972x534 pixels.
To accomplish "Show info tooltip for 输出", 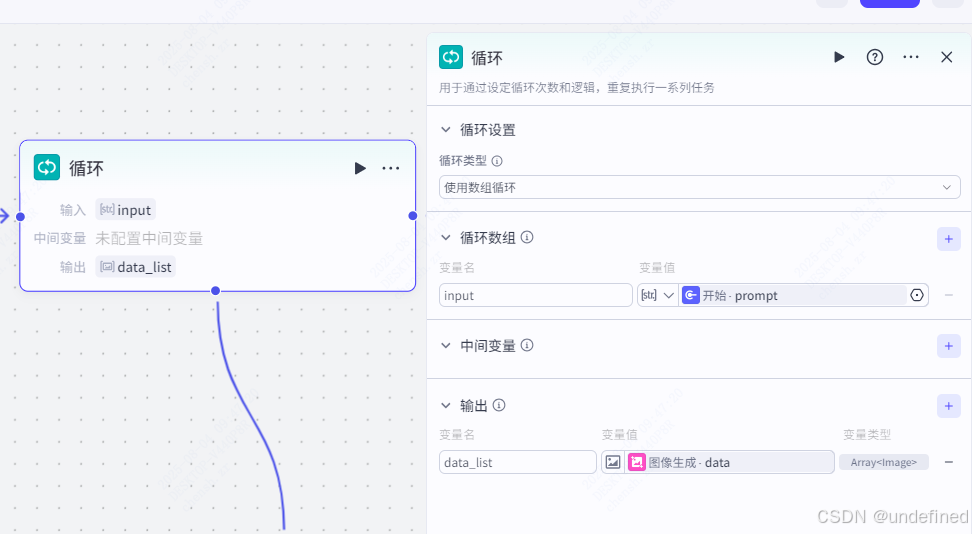I will [x=499, y=405].
